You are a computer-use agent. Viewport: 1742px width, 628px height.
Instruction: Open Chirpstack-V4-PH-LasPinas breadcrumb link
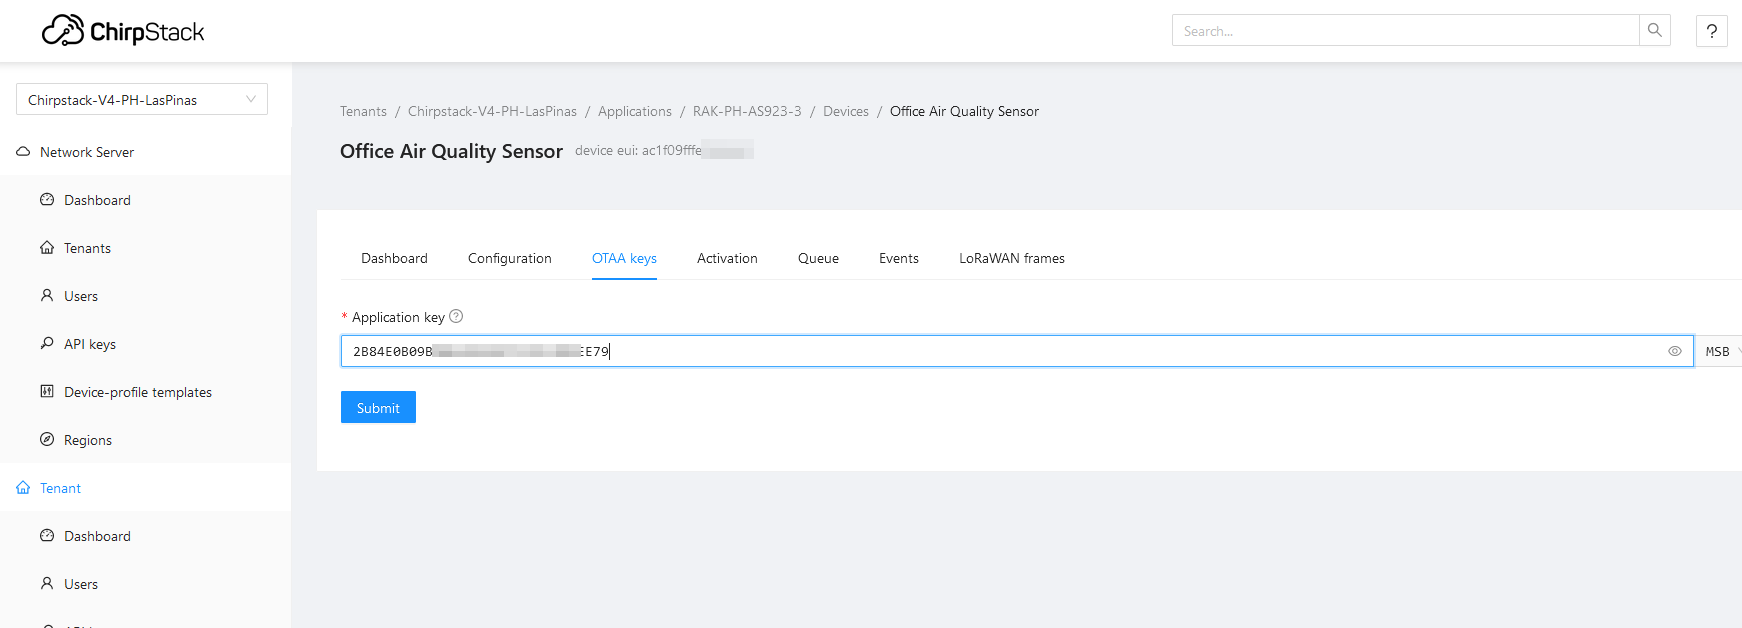[492, 111]
